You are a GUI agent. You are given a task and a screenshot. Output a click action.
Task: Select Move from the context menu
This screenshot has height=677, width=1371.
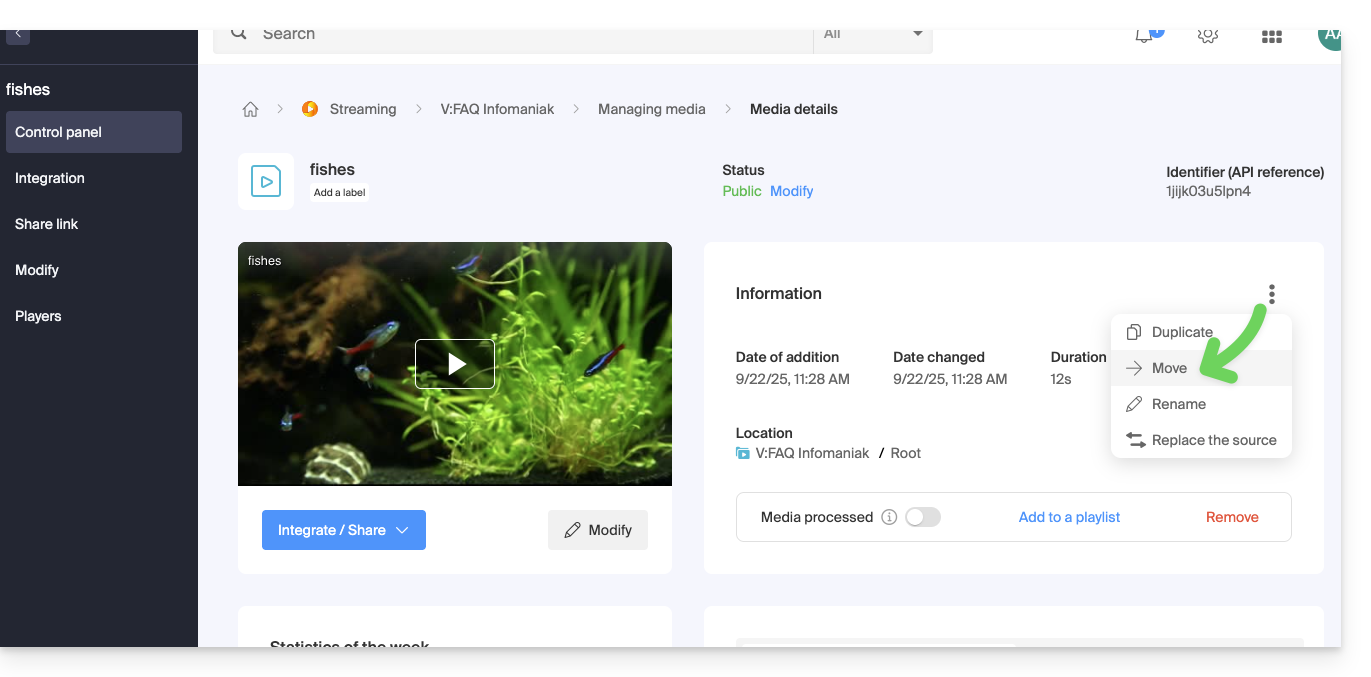click(x=1169, y=368)
